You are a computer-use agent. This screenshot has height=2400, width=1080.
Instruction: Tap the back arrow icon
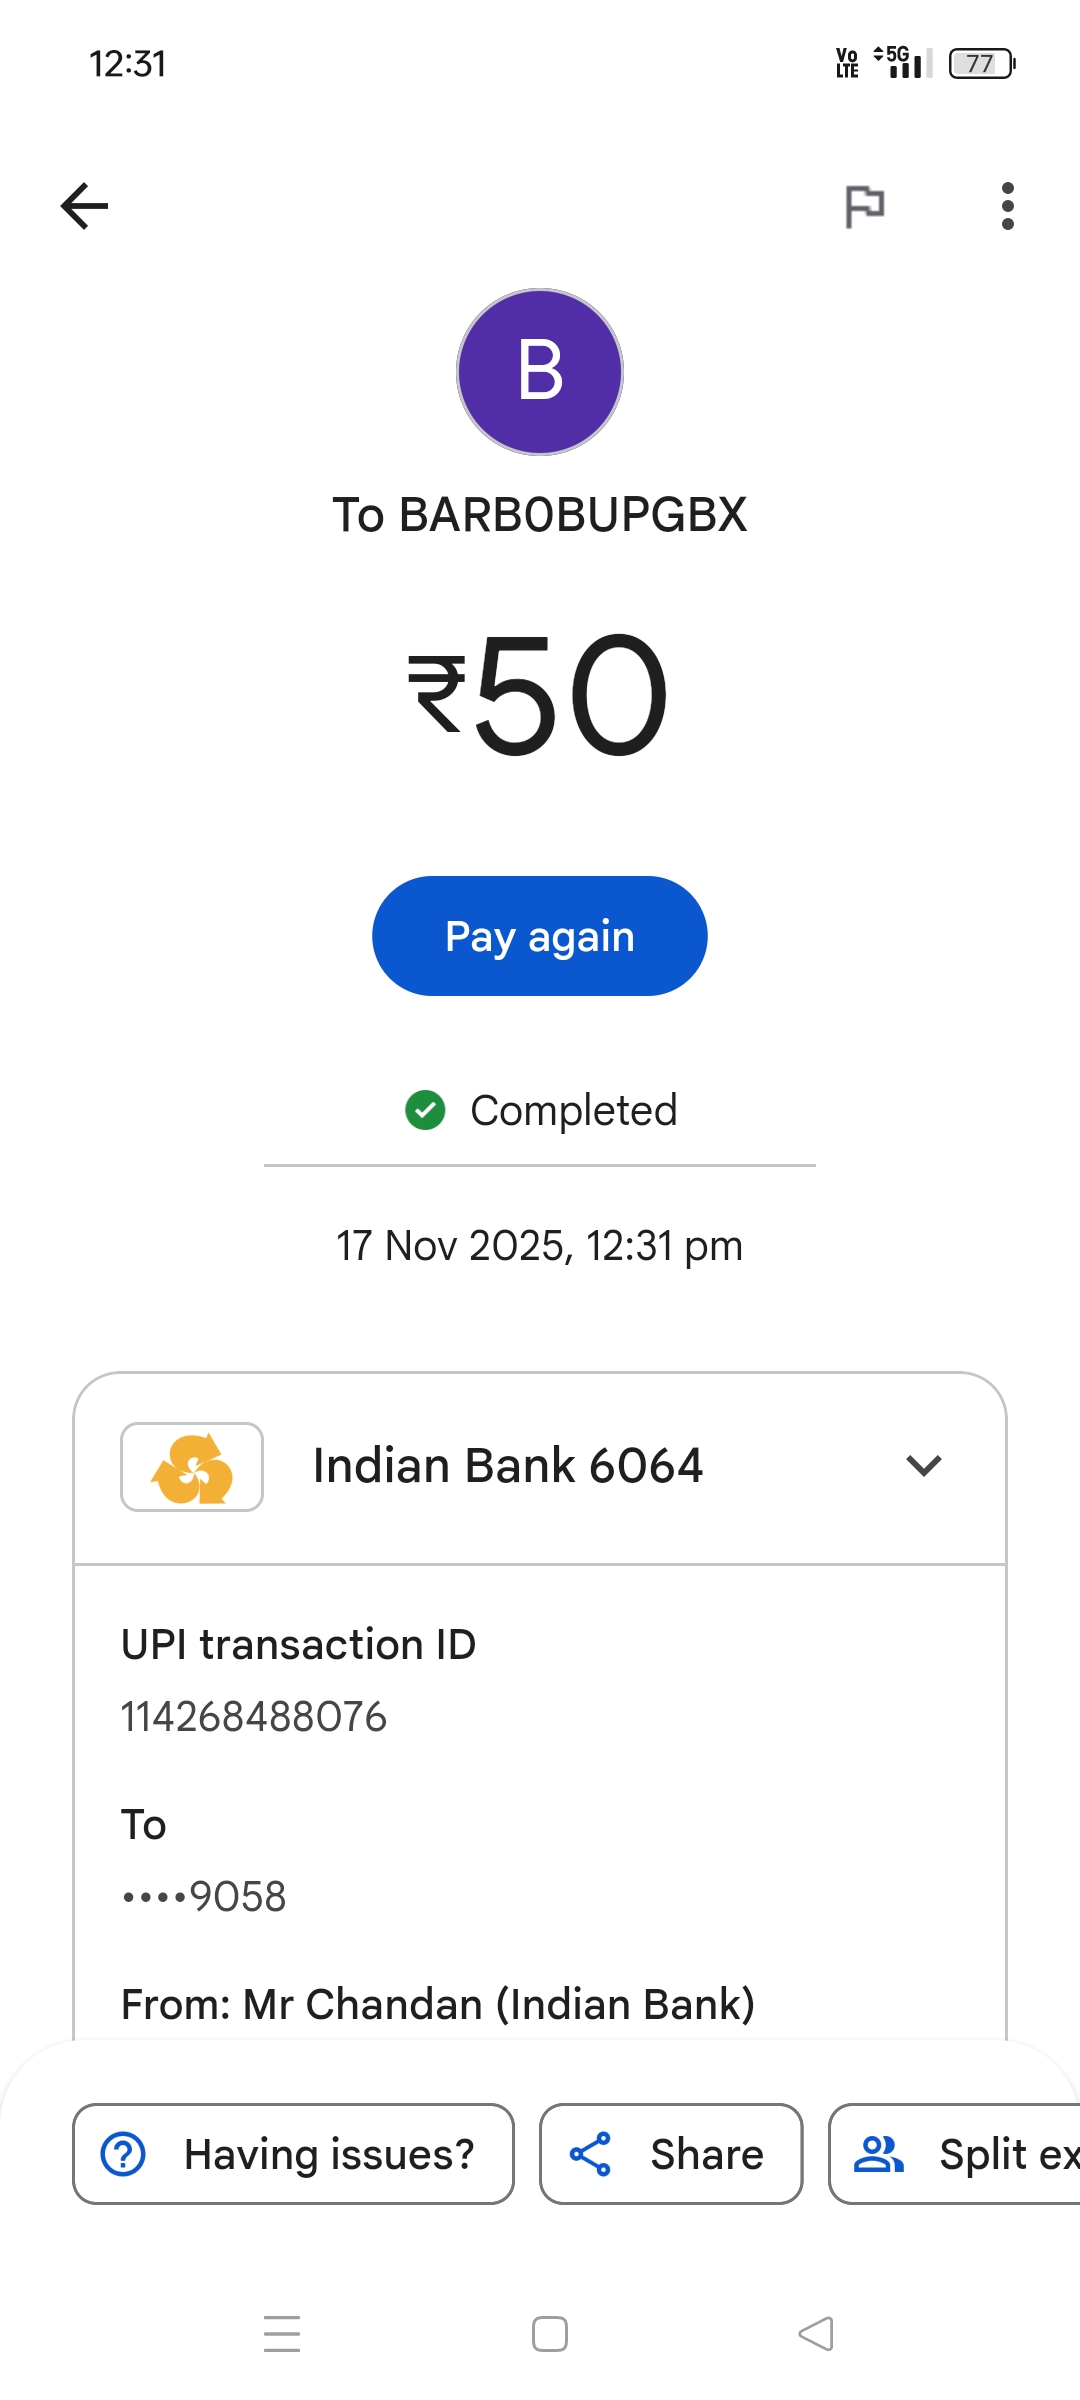coord(85,206)
